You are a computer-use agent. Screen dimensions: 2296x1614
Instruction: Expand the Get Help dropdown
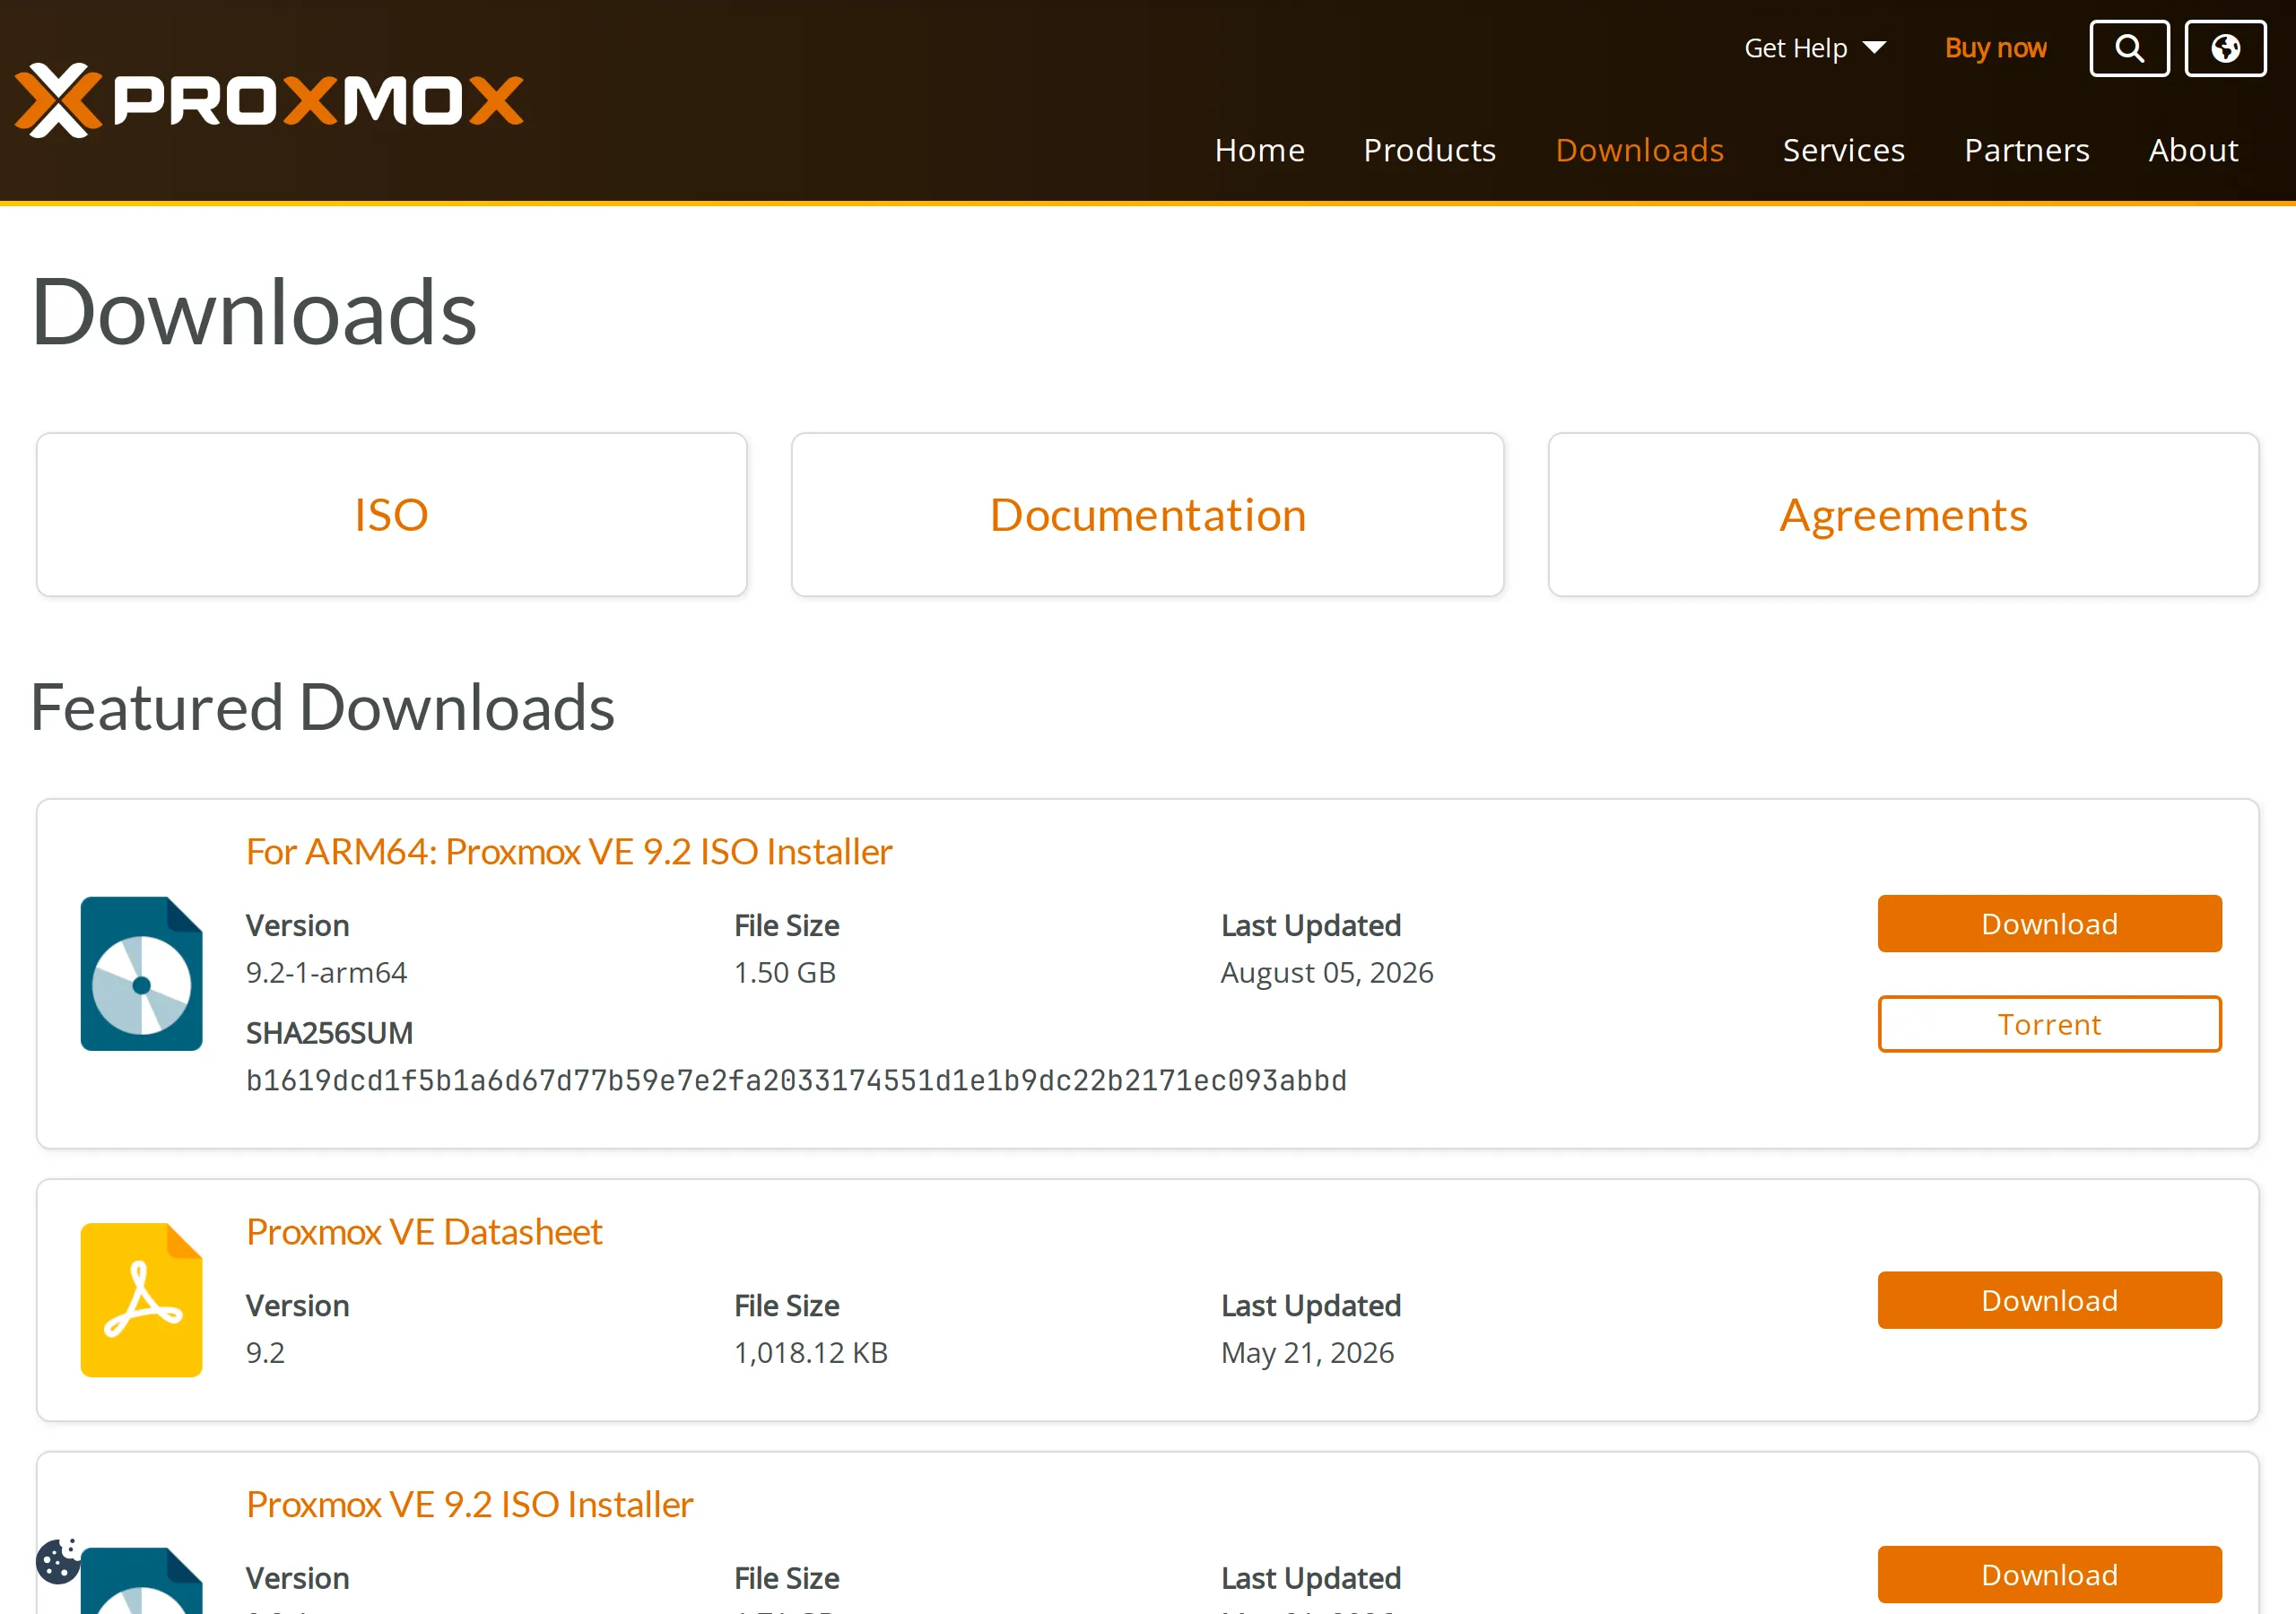point(1814,48)
